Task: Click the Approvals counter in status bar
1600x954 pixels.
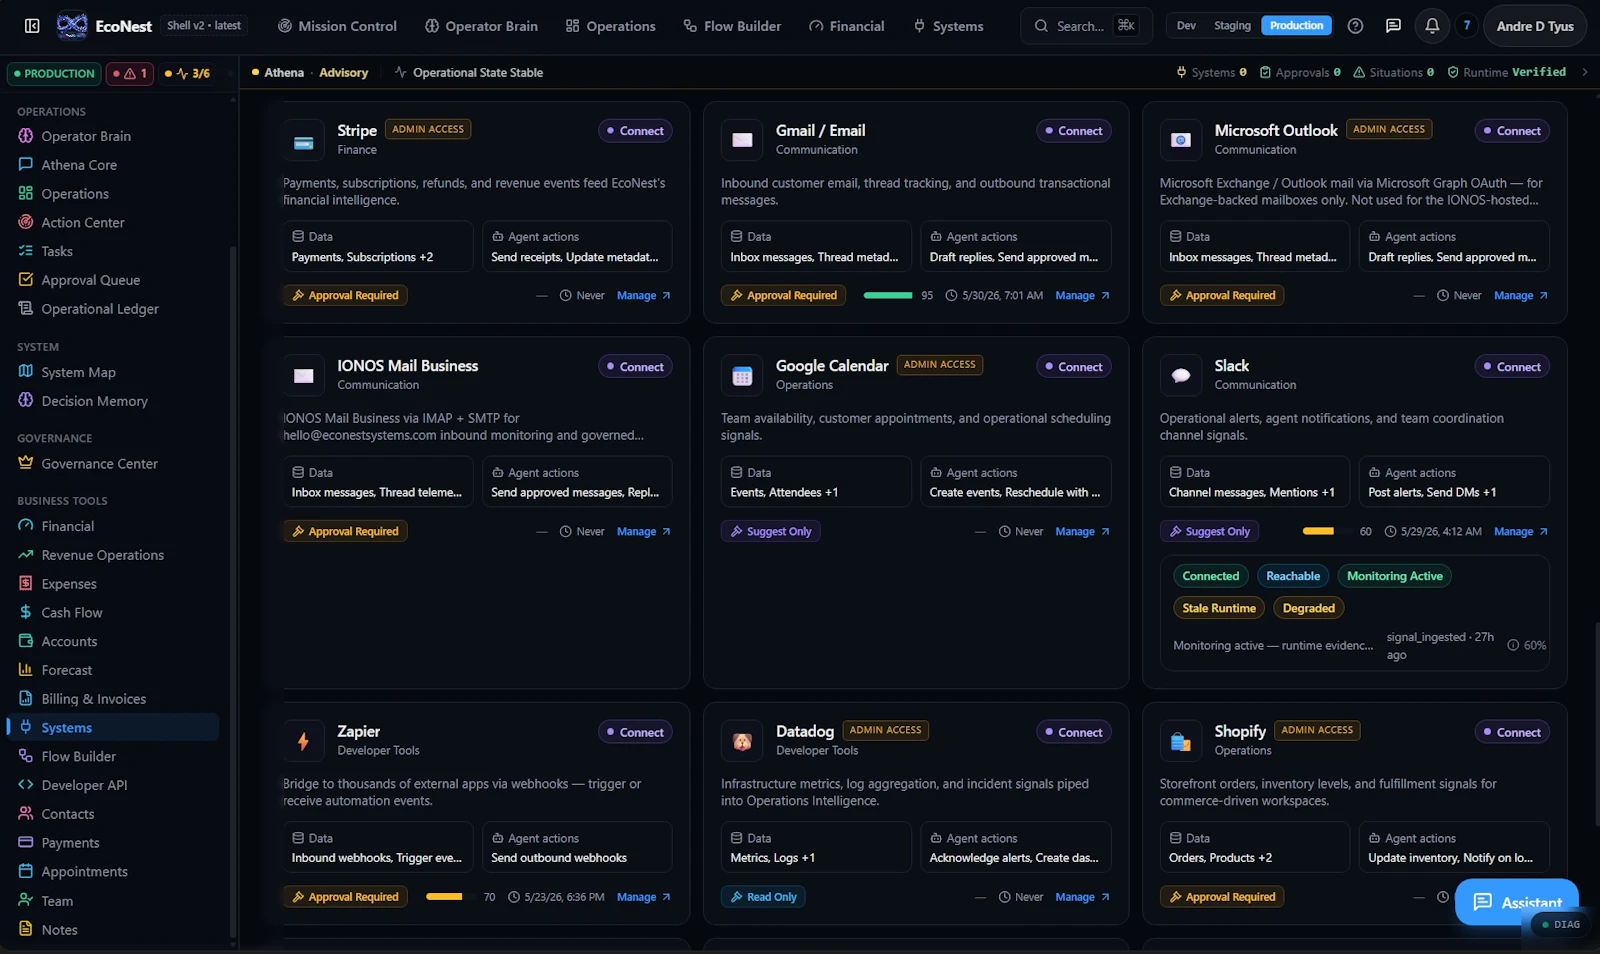Action: pos(1300,72)
